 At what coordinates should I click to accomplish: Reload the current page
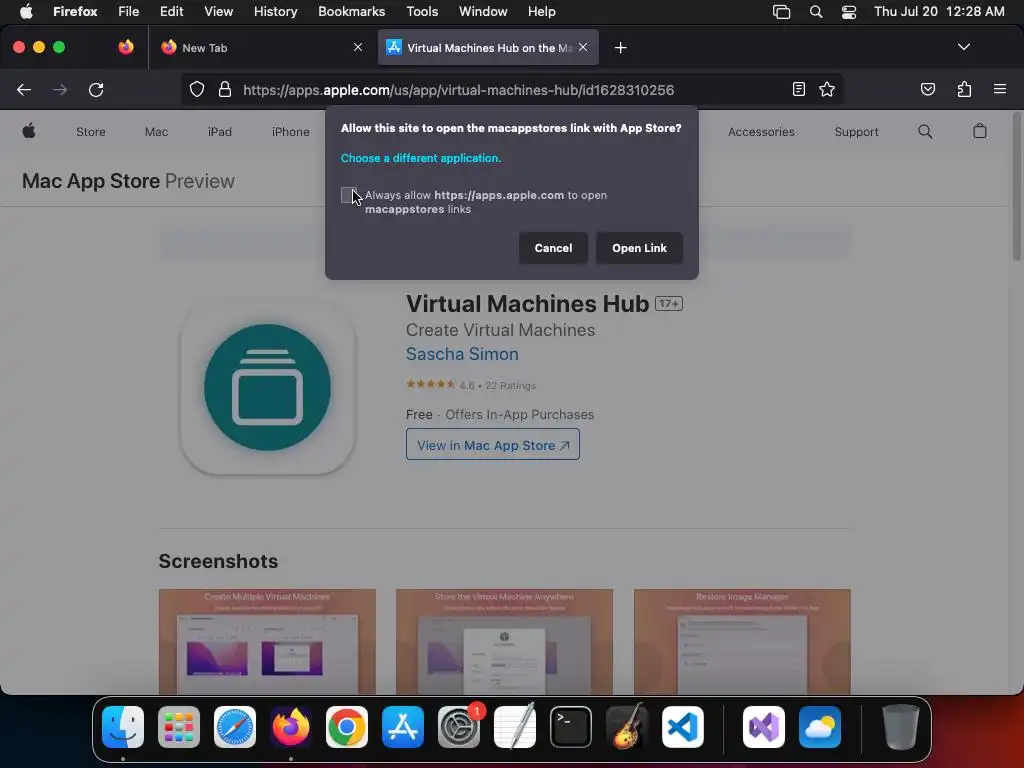[96, 89]
